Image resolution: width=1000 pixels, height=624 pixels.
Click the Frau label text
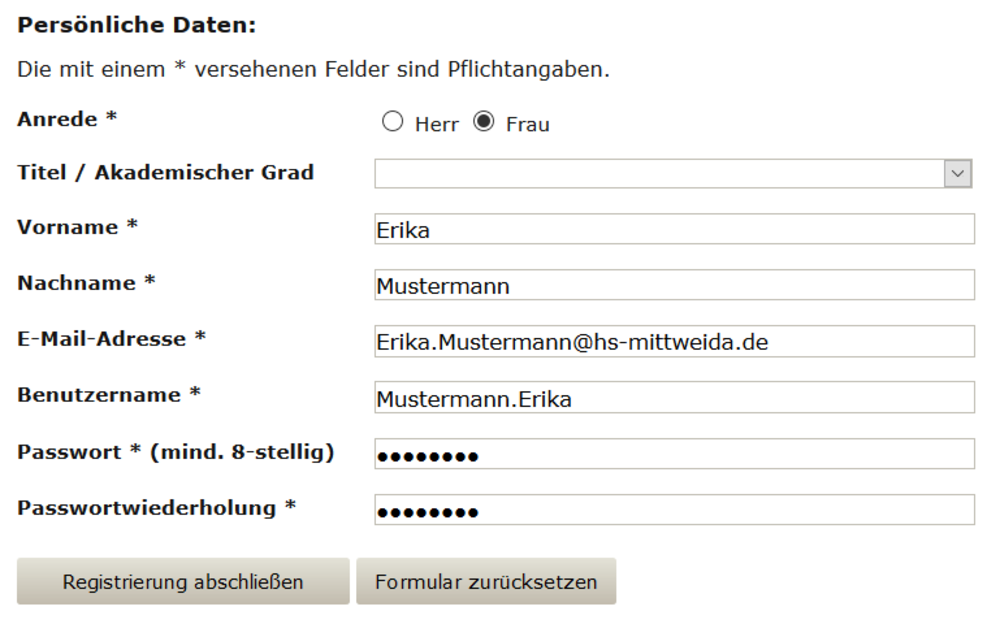click(527, 124)
